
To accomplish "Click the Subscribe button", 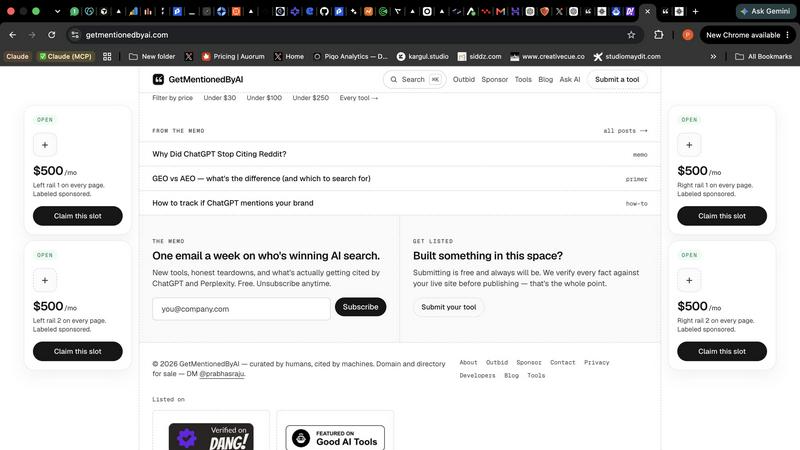I will [360, 307].
